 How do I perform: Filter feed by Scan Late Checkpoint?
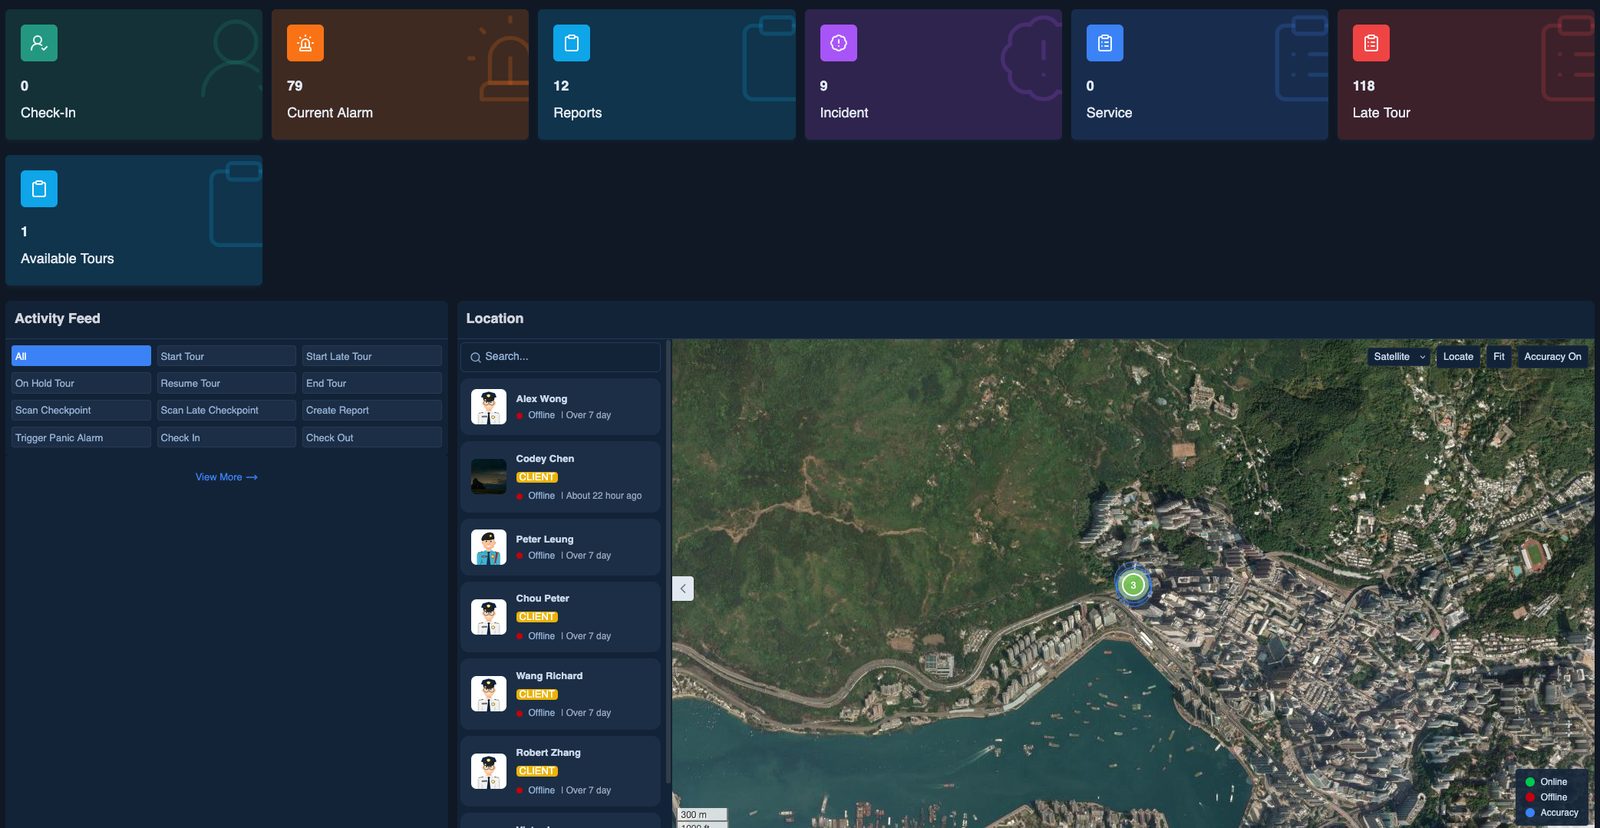226,410
